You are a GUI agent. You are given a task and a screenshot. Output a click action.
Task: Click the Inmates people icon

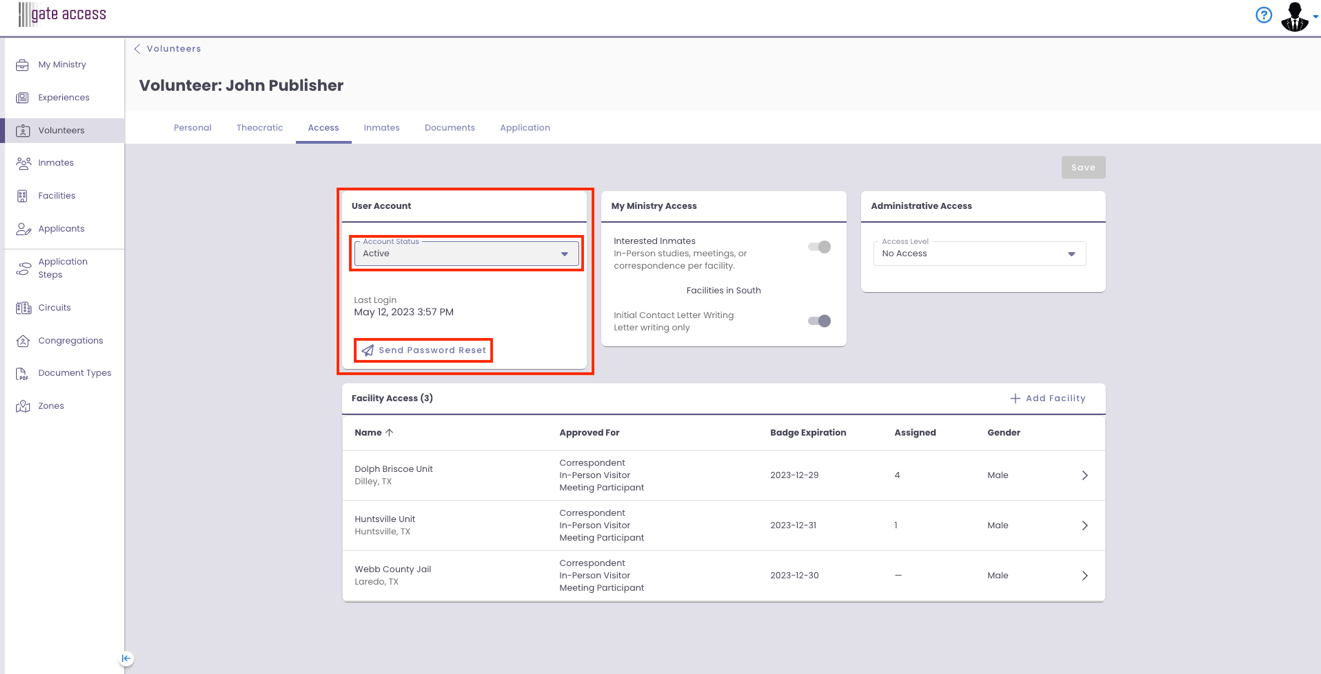pos(23,163)
